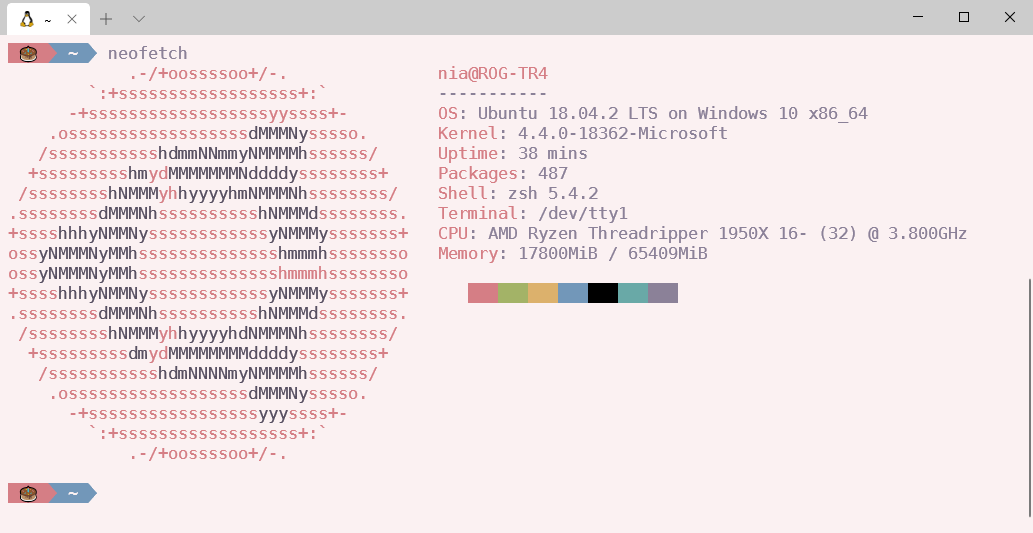Viewport: 1033px width, 533px height.
Task: Click the terminal vertical scrollbar
Action: pos(1030,399)
